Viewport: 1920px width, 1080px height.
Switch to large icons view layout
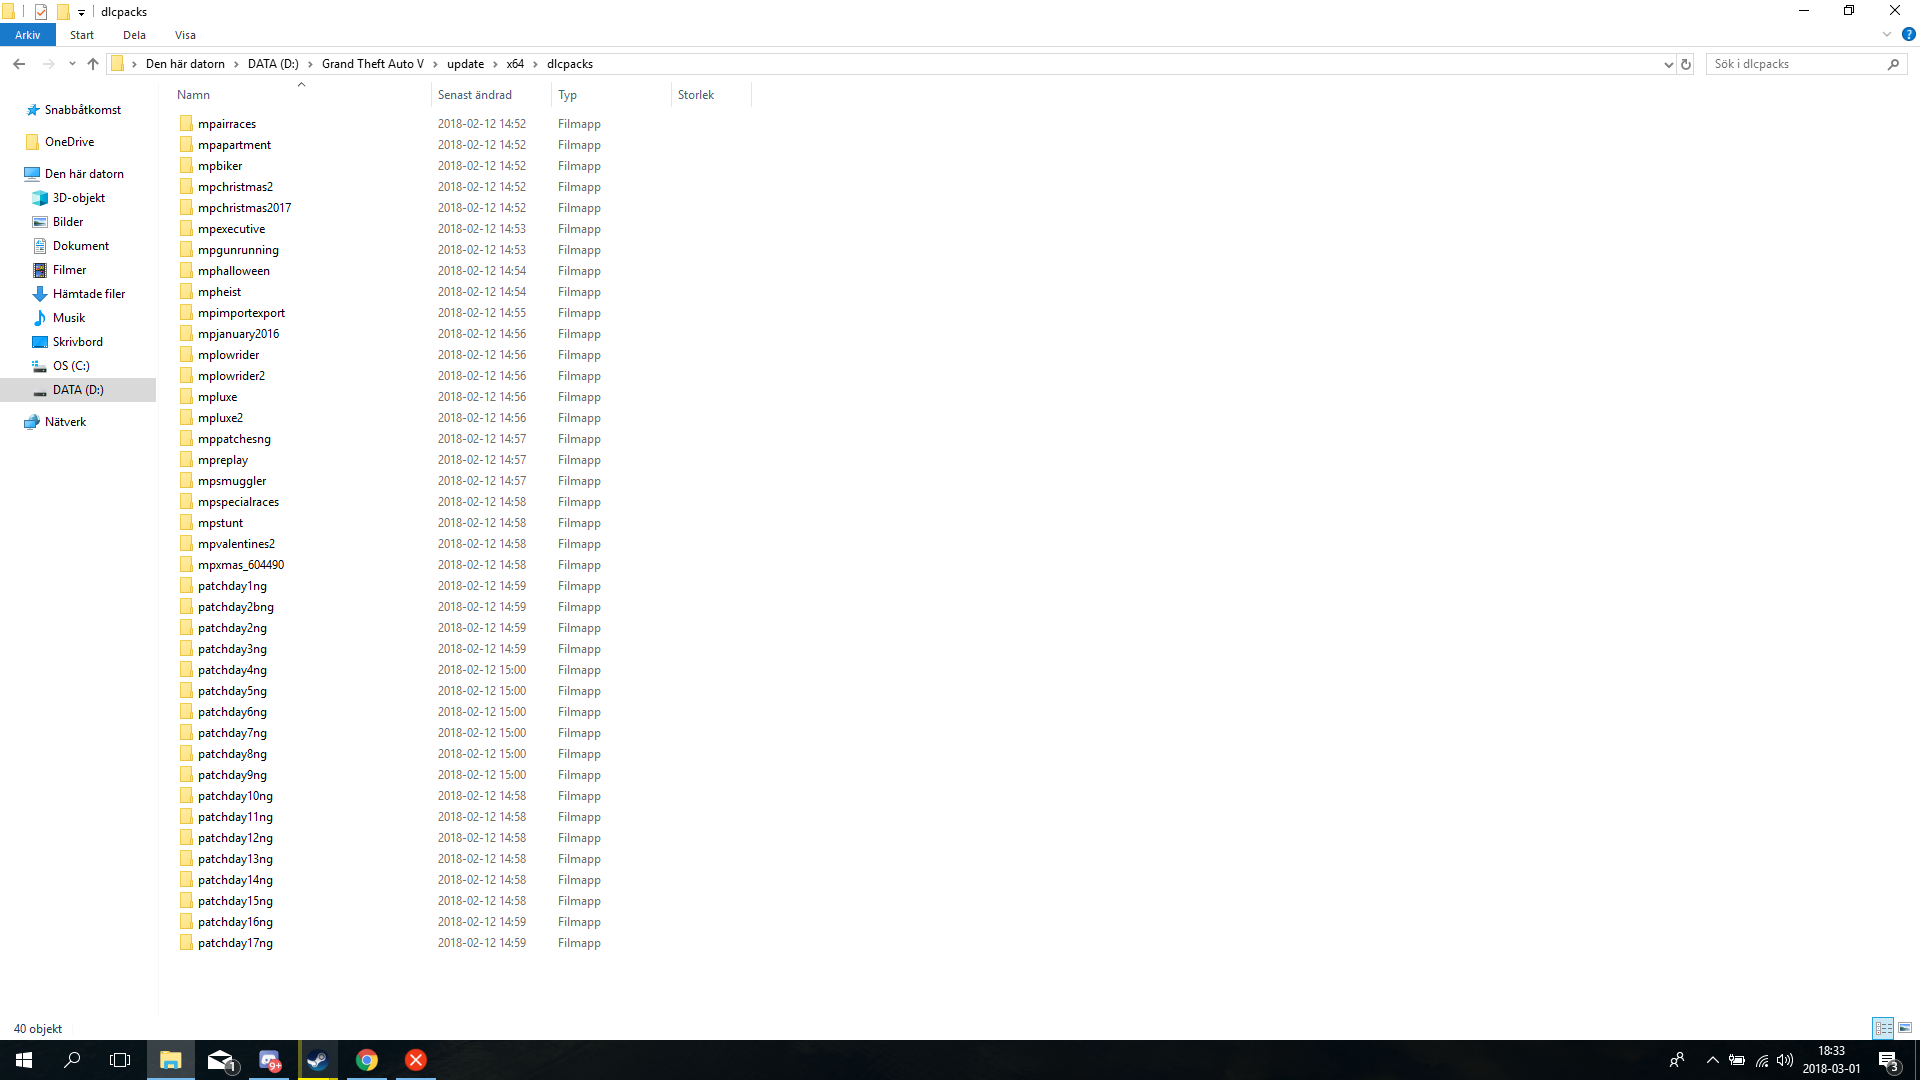pyautogui.click(x=1905, y=1028)
